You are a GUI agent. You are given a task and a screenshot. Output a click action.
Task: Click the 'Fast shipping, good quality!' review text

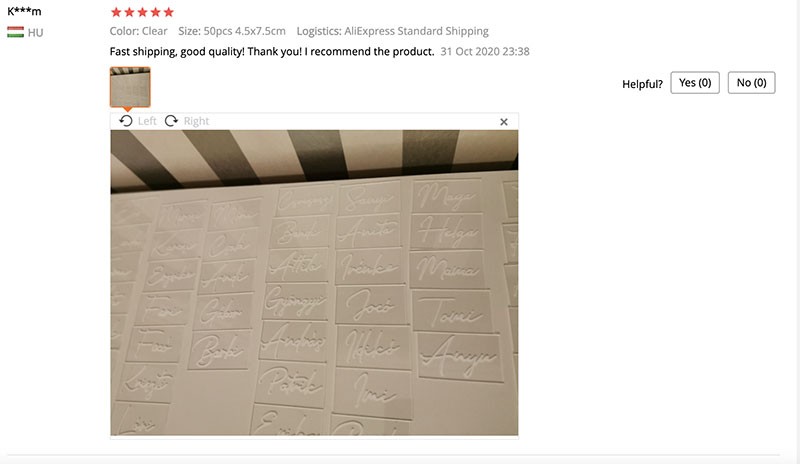(x=177, y=52)
